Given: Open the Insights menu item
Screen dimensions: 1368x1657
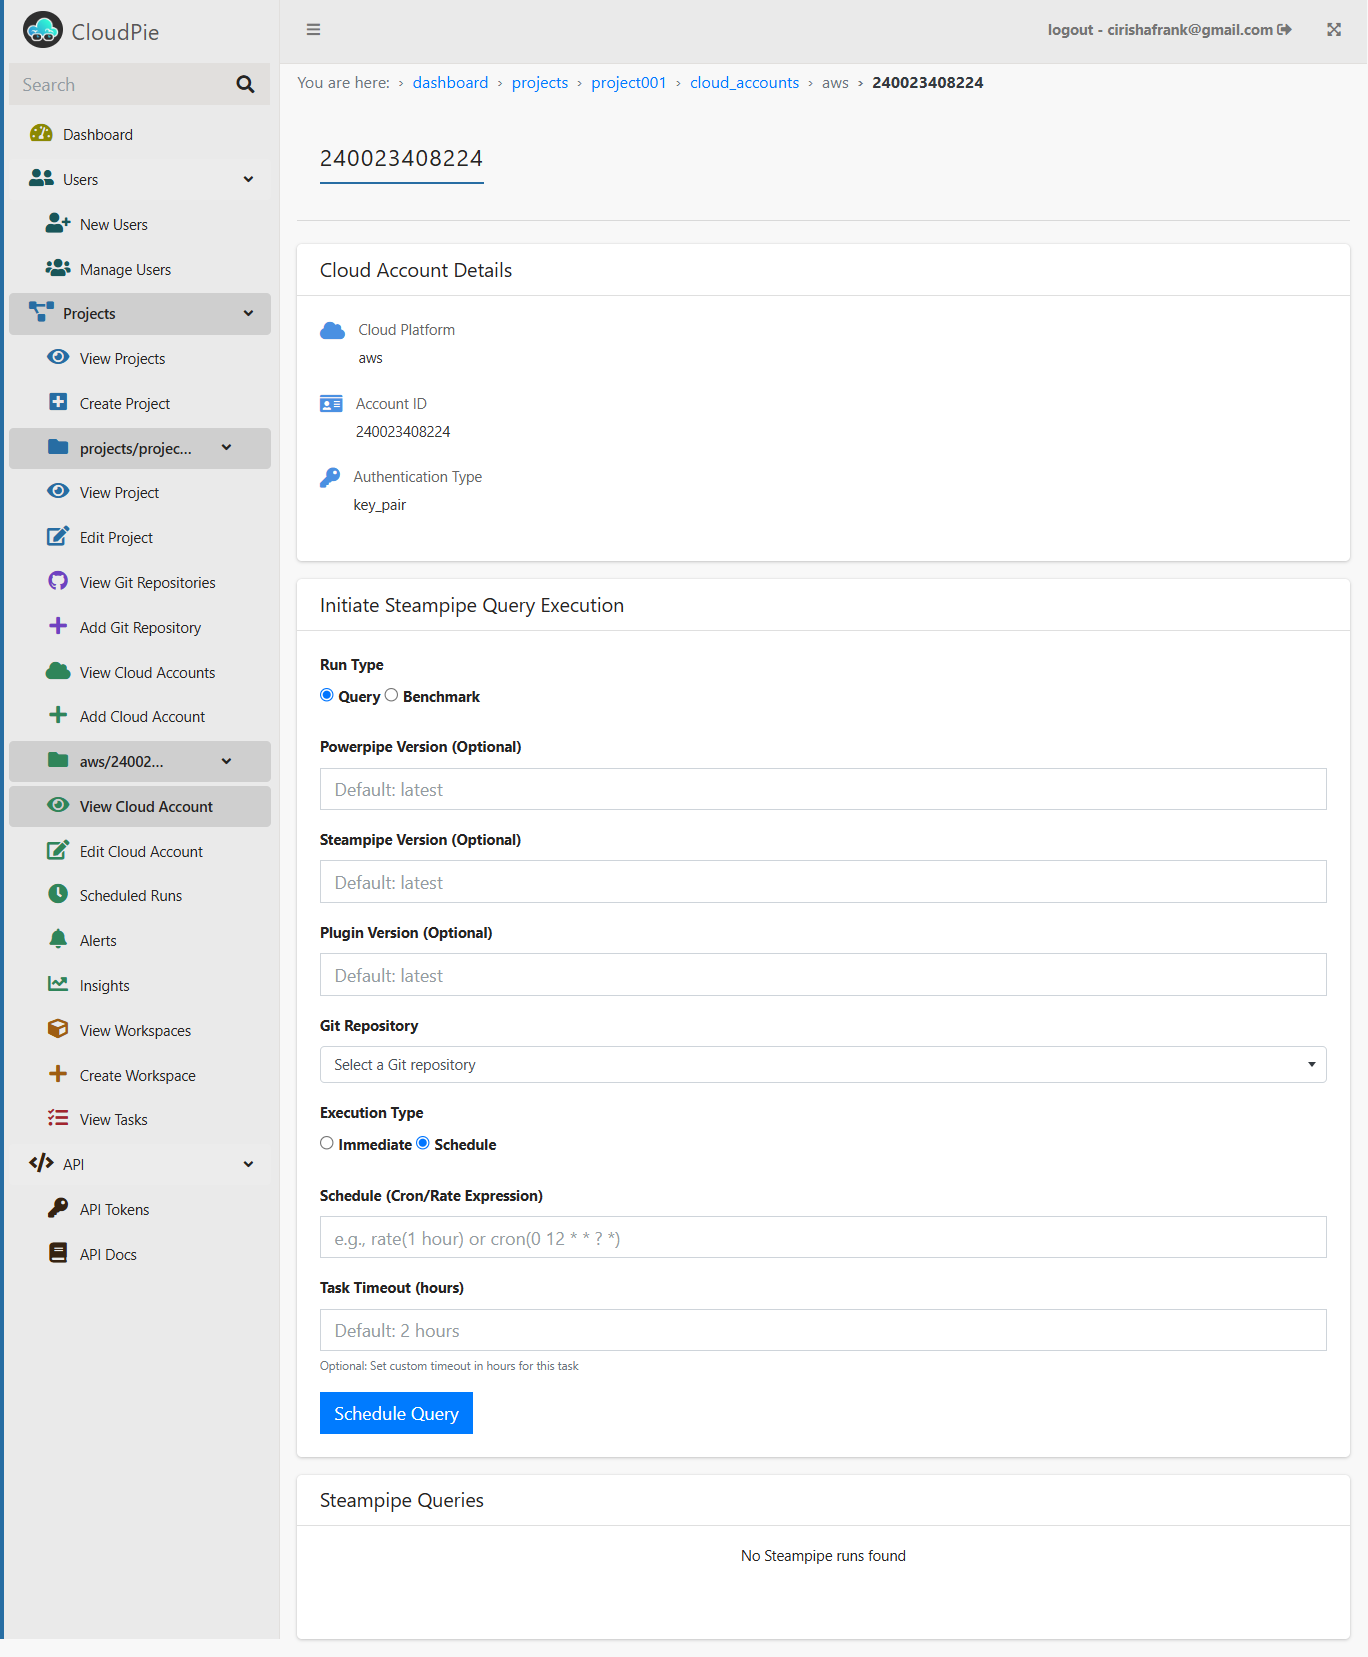Looking at the screenshot, I should [140, 985].
